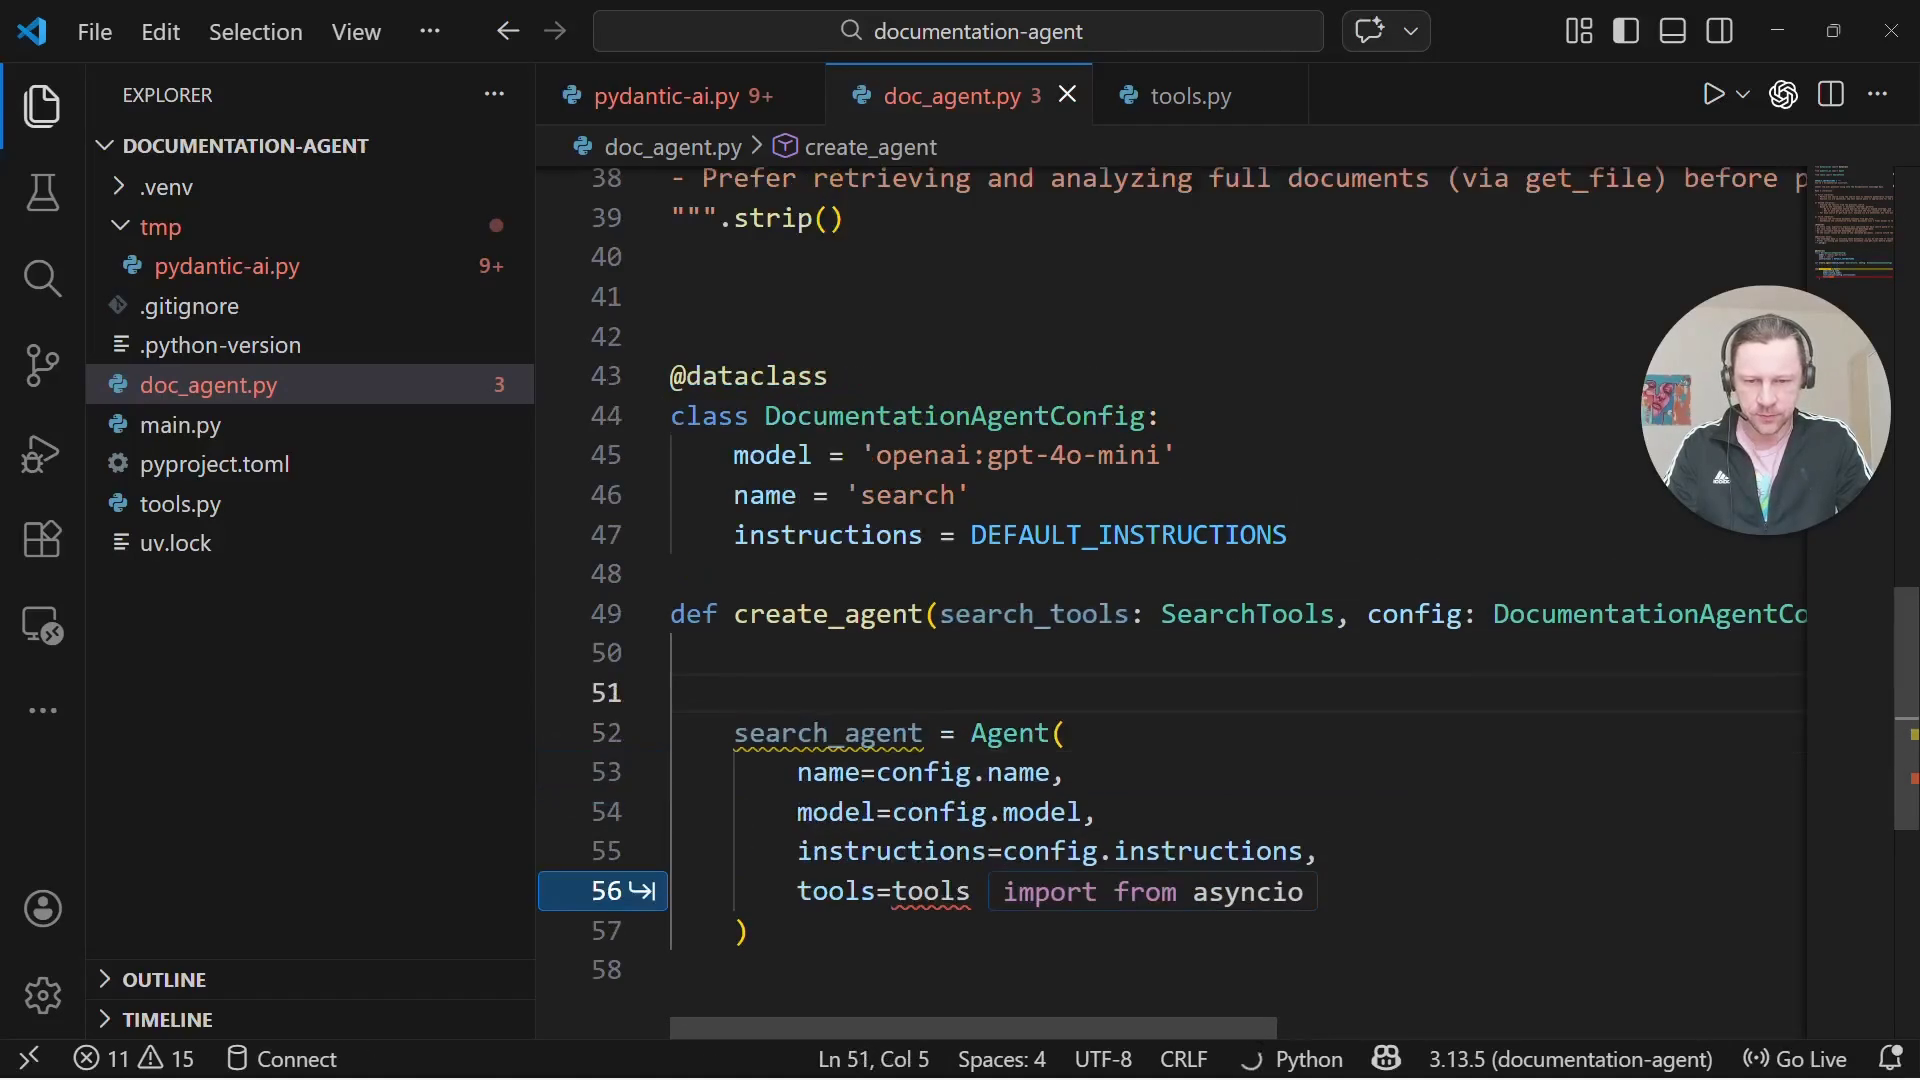
Task: Switch to the tools.py tab
Action: tap(1190, 96)
